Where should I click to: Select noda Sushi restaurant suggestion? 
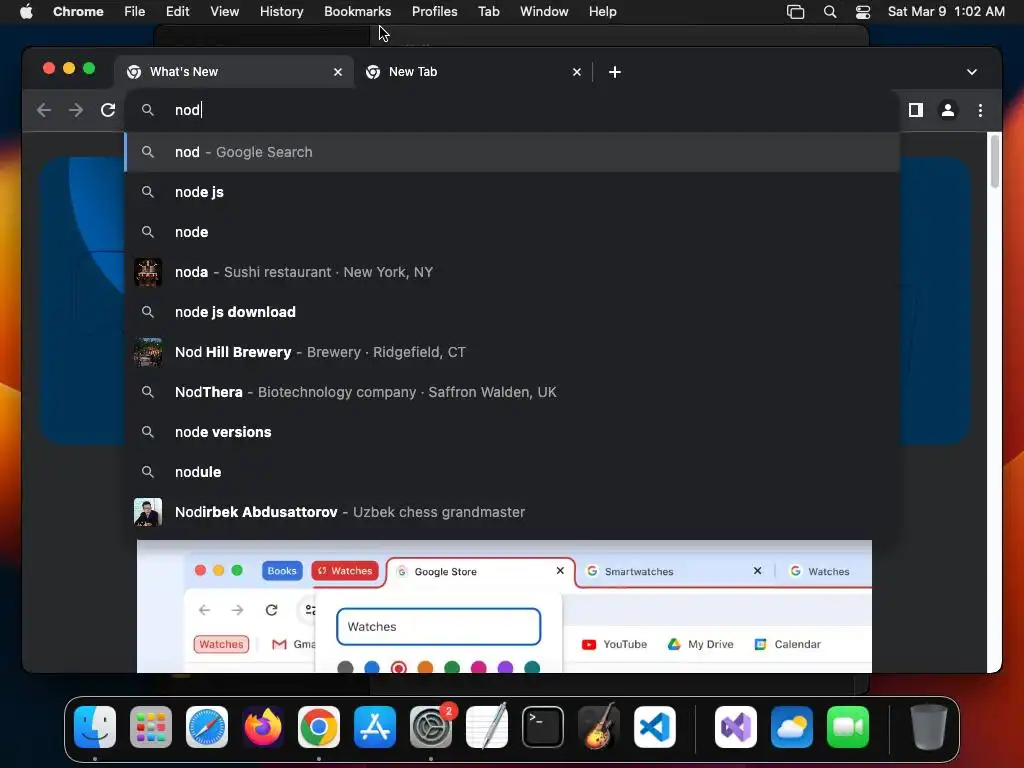click(513, 272)
